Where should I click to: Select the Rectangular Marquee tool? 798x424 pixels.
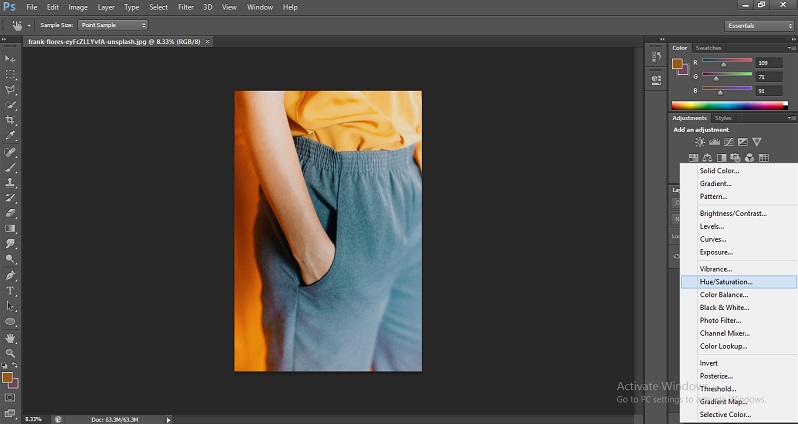click(x=11, y=74)
